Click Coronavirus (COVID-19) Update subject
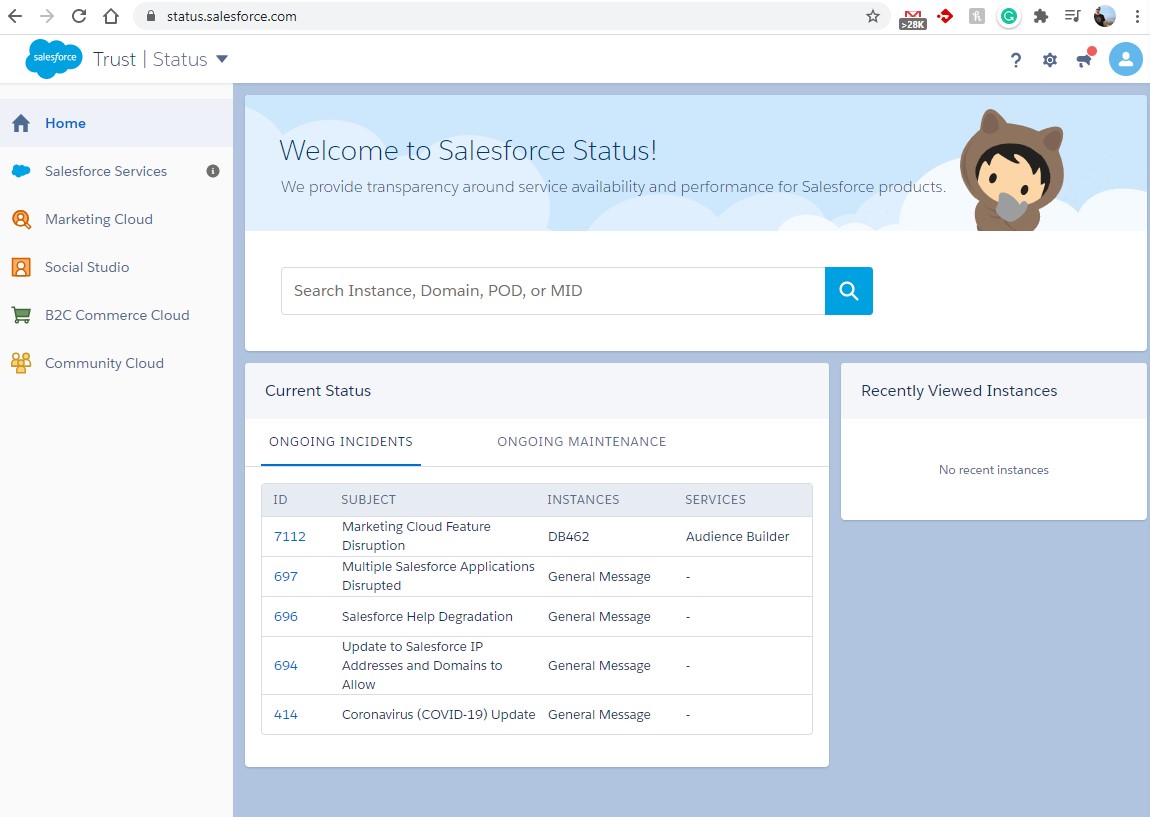The width and height of the screenshot is (1150, 817). [x=439, y=714]
